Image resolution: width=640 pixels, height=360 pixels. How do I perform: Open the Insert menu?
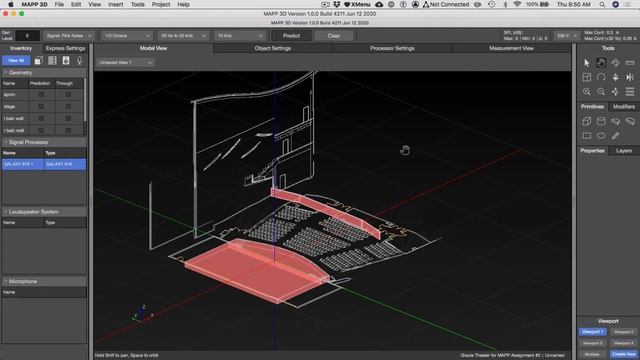pyautogui.click(x=116, y=4)
